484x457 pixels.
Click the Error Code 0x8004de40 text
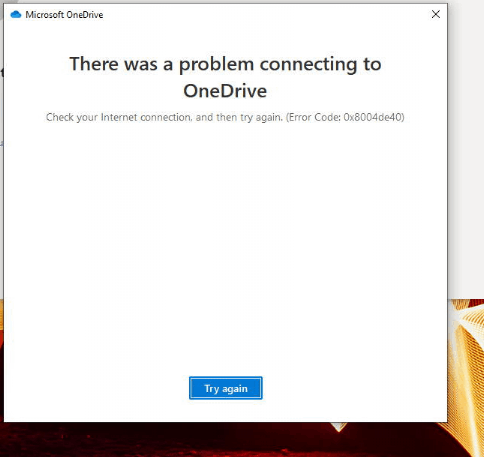coord(345,117)
